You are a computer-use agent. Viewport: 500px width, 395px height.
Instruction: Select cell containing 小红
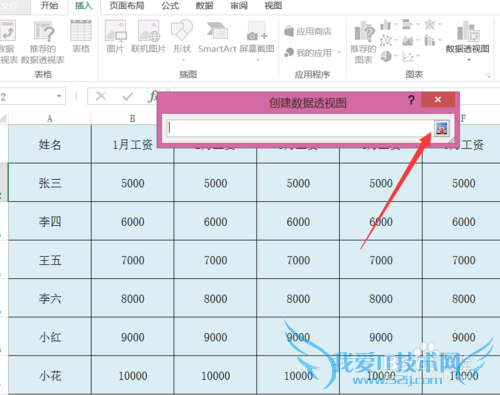[50, 337]
